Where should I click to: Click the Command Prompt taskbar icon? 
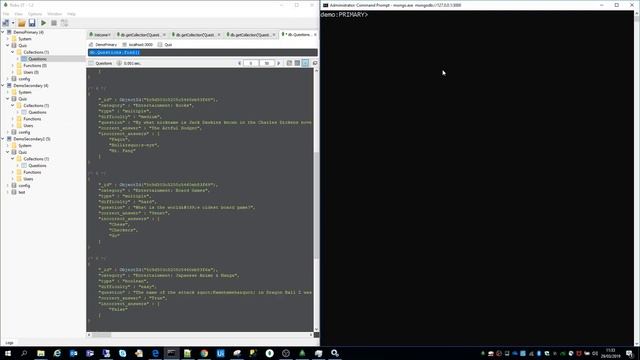pos(171,353)
